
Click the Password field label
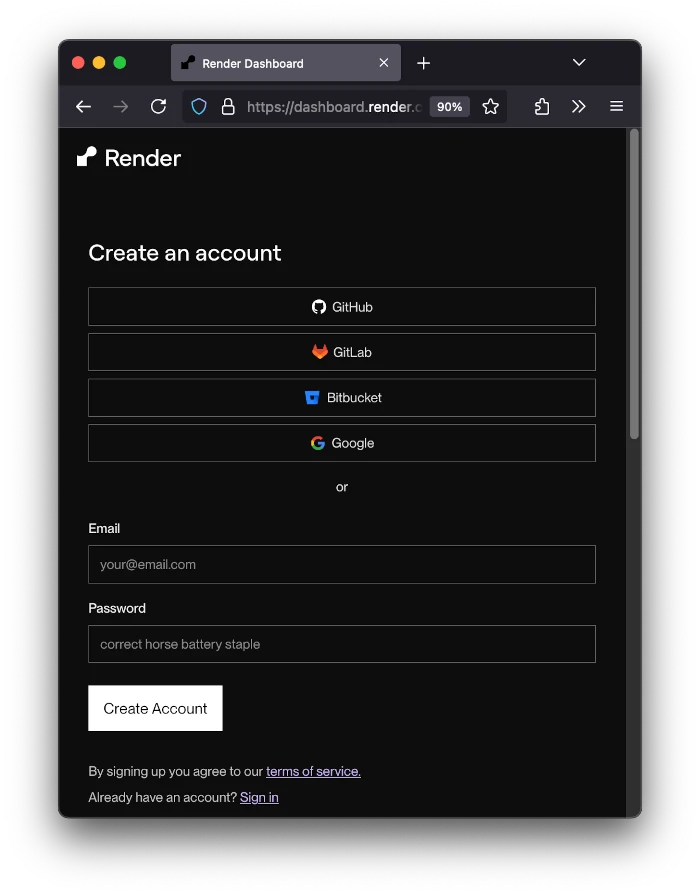click(117, 608)
